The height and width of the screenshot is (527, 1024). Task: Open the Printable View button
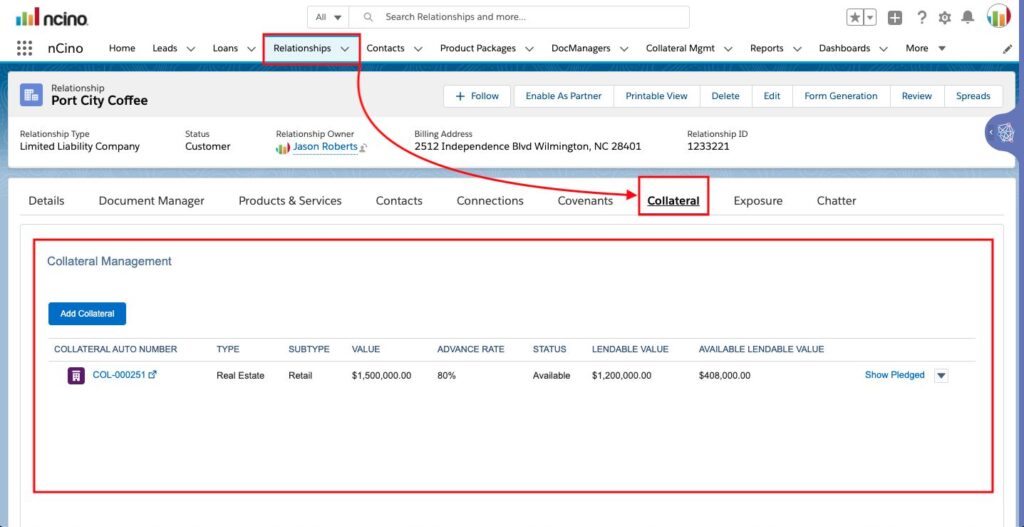[x=656, y=96]
